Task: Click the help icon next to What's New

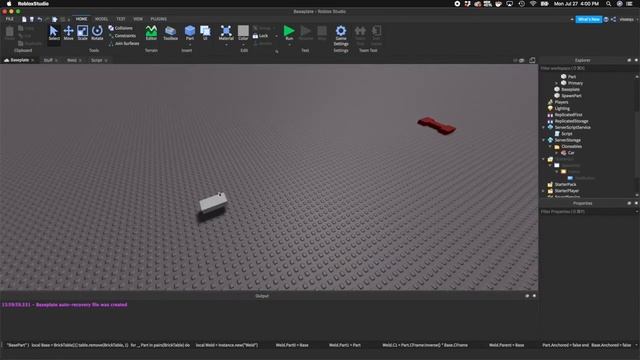Action: click(x=606, y=19)
